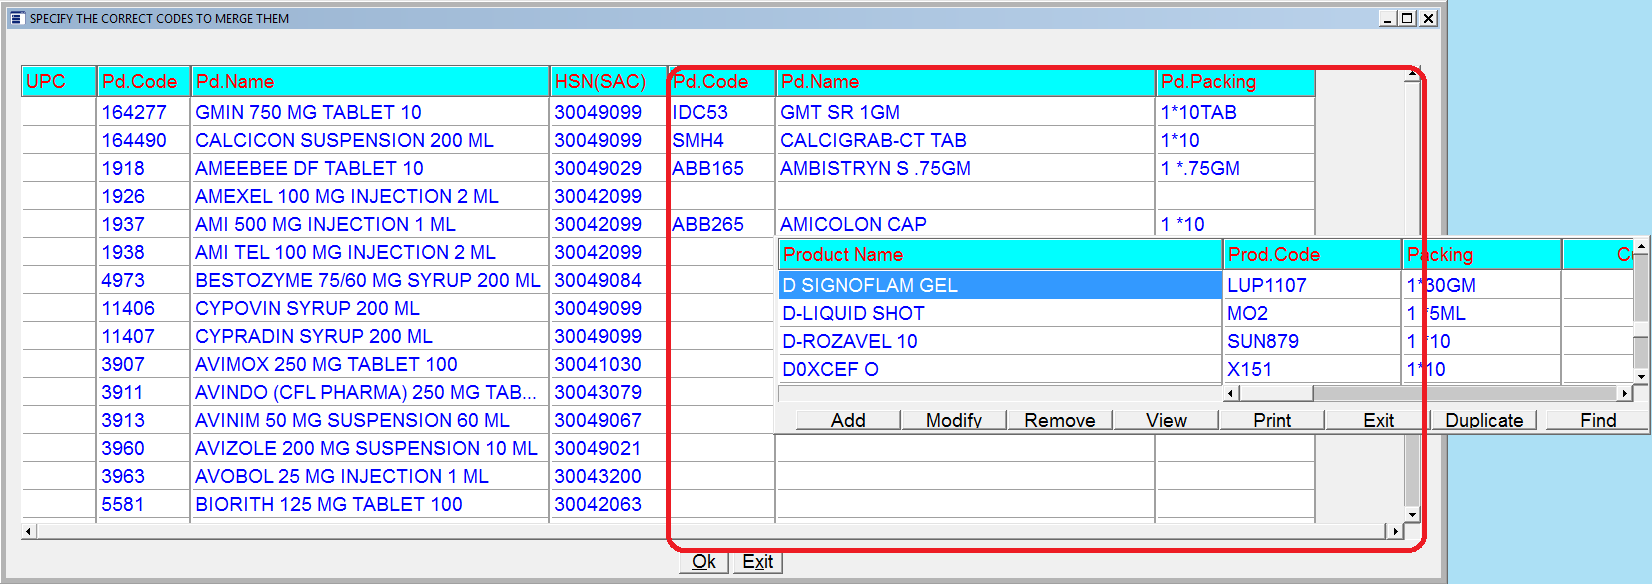1652x584 pixels.
Task: Click the main grid's scroll-left arrow
Action: 29,531
